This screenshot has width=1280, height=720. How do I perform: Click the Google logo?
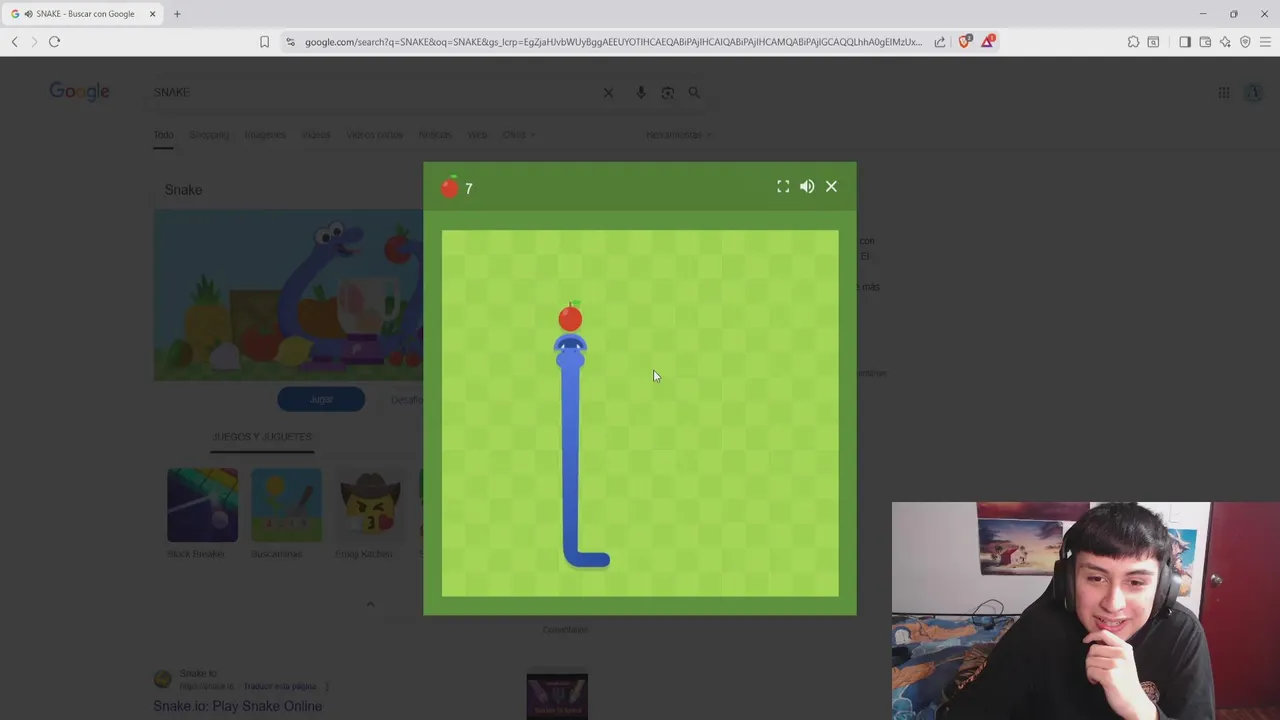click(x=80, y=92)
